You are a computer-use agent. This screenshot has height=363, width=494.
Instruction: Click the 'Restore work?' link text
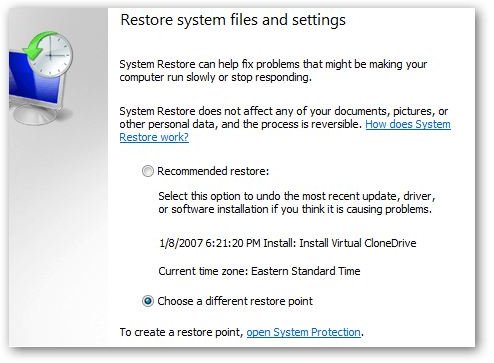point(154,137)
